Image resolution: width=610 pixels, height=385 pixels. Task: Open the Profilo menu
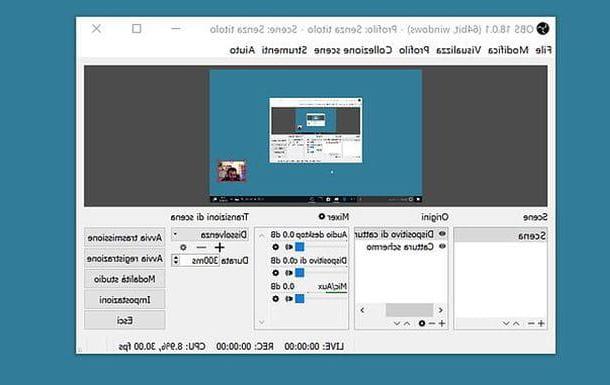tap(414, 50)
